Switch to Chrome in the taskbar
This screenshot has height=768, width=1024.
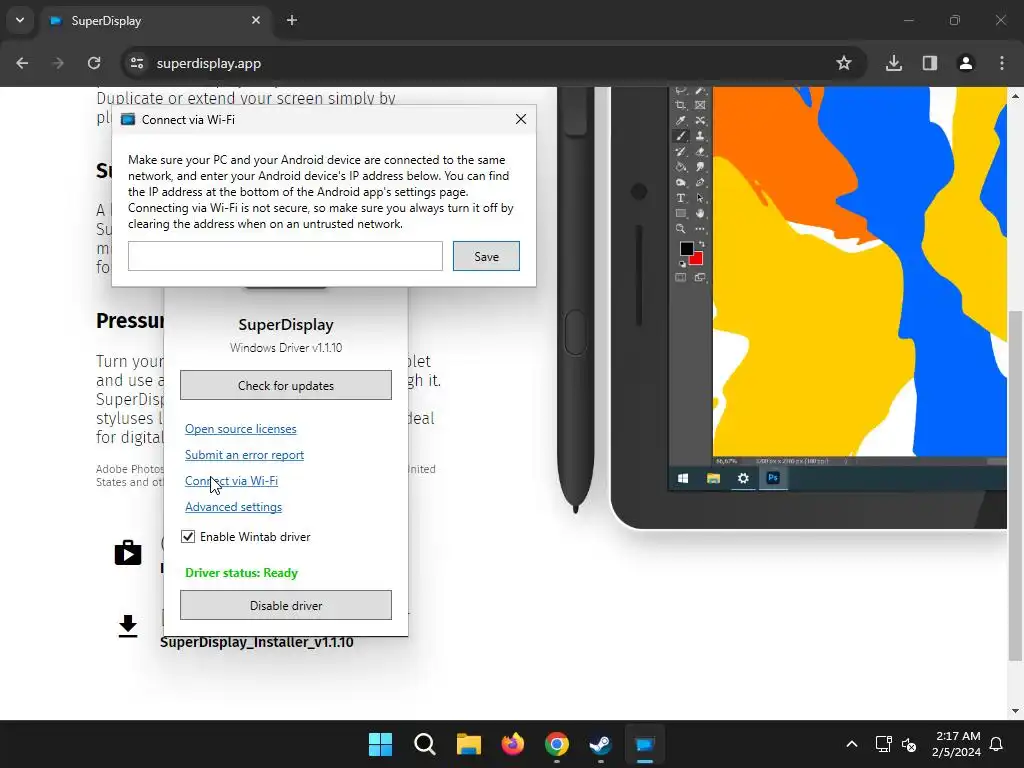[x=557, y=744]
